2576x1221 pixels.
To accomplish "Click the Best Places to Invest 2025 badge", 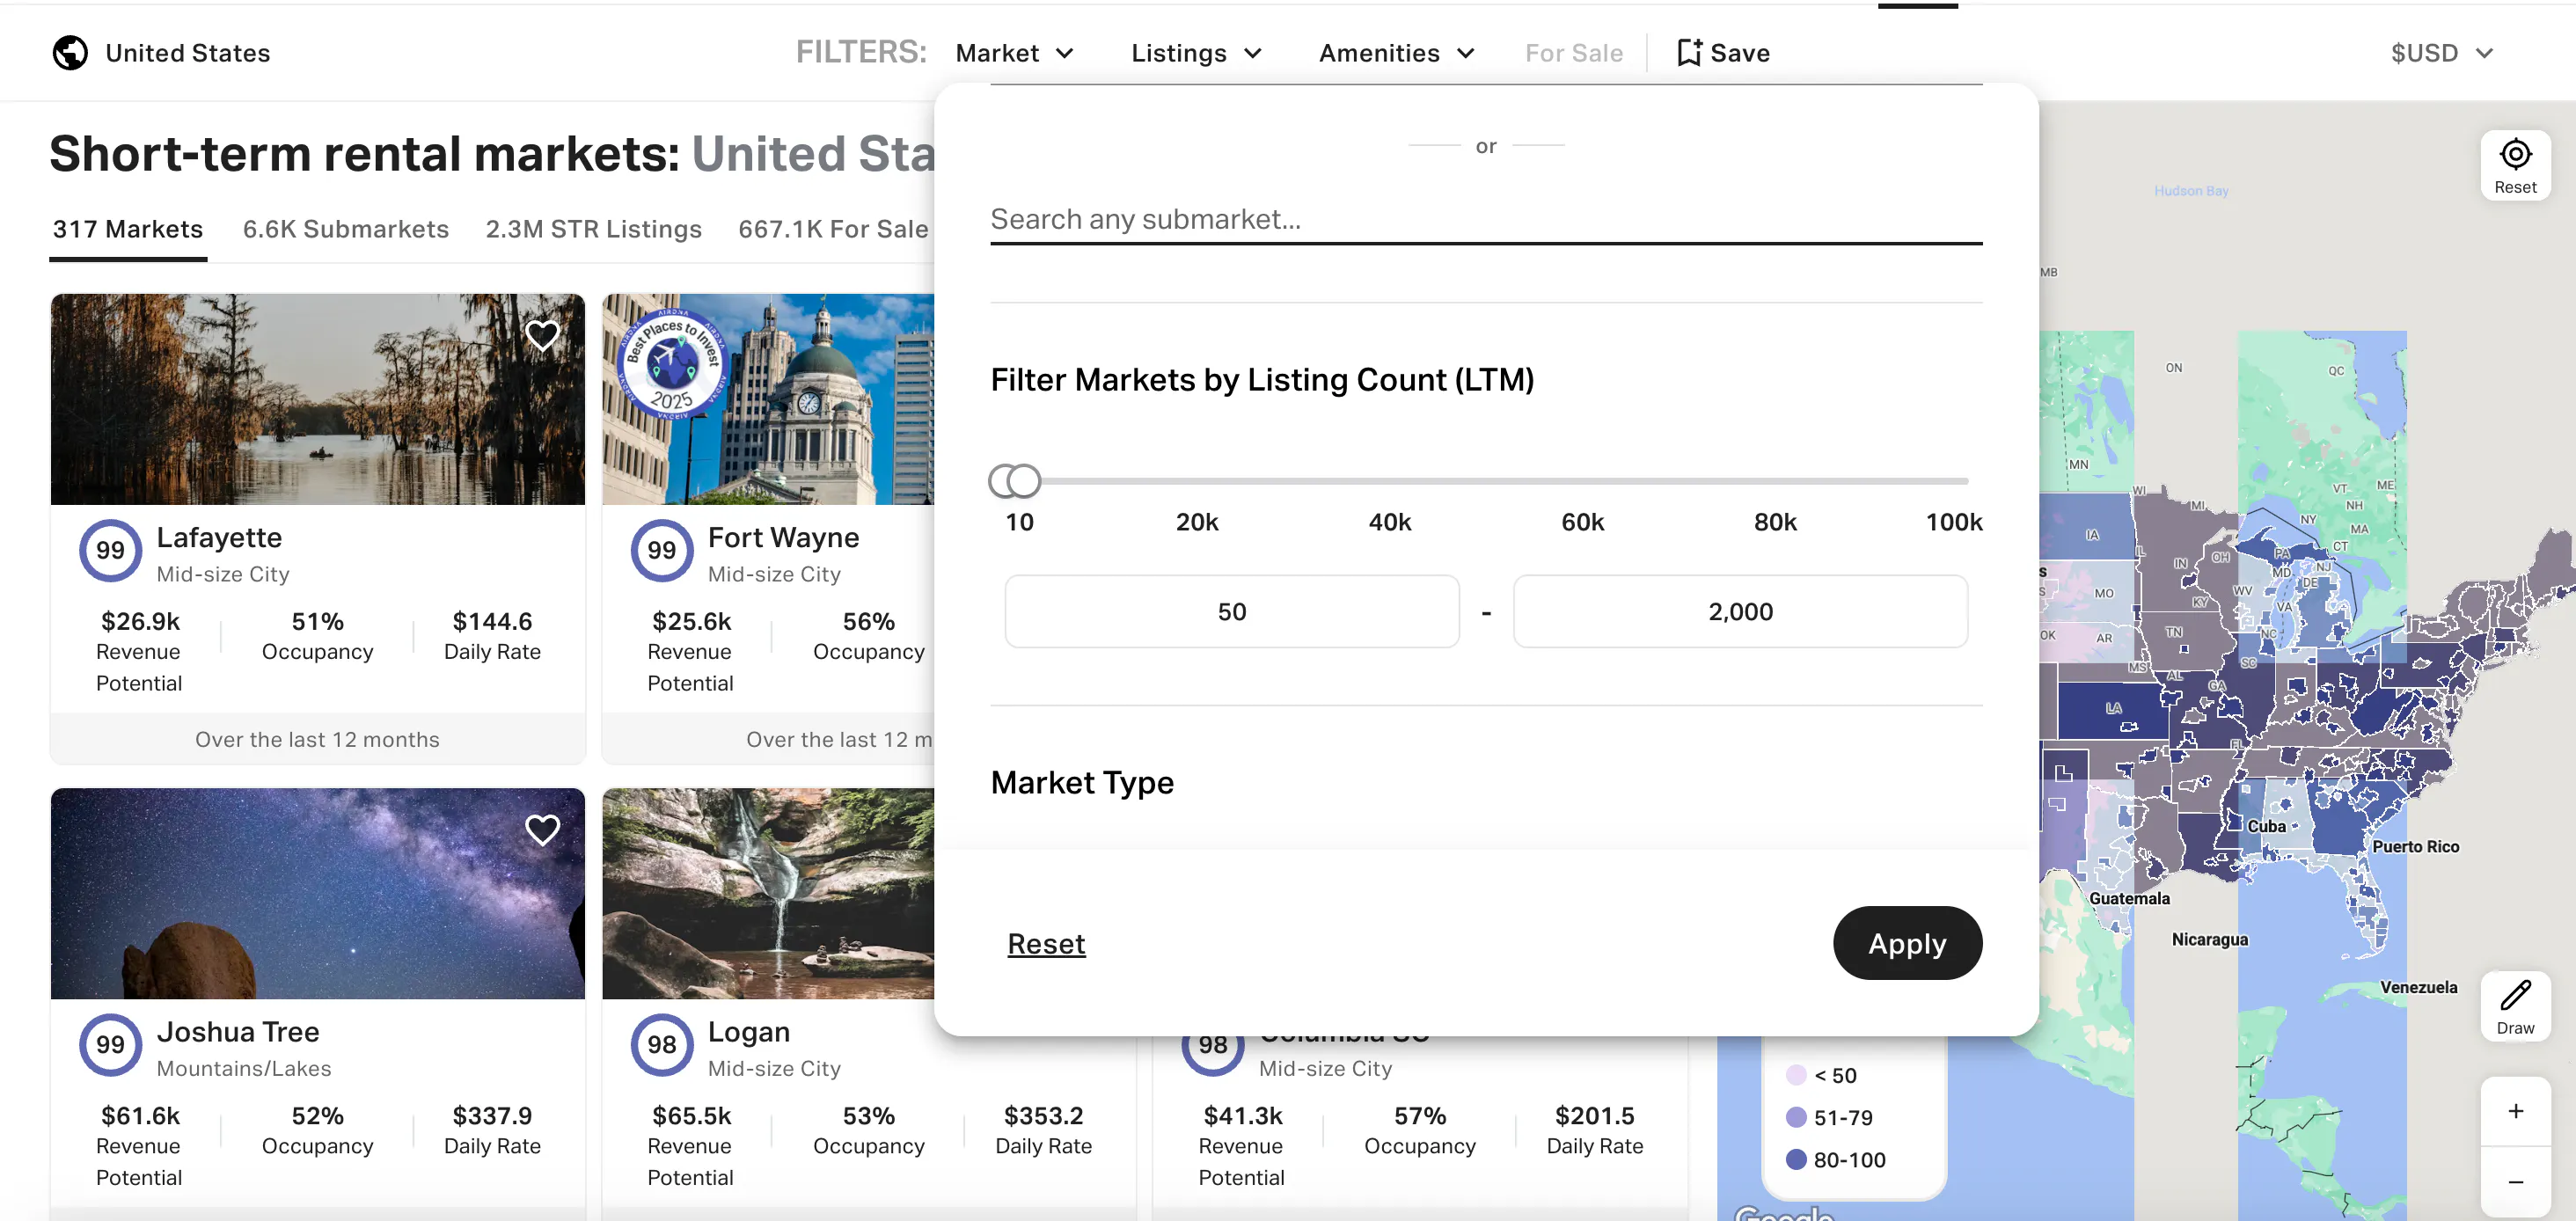I will [x=672, y=363].
